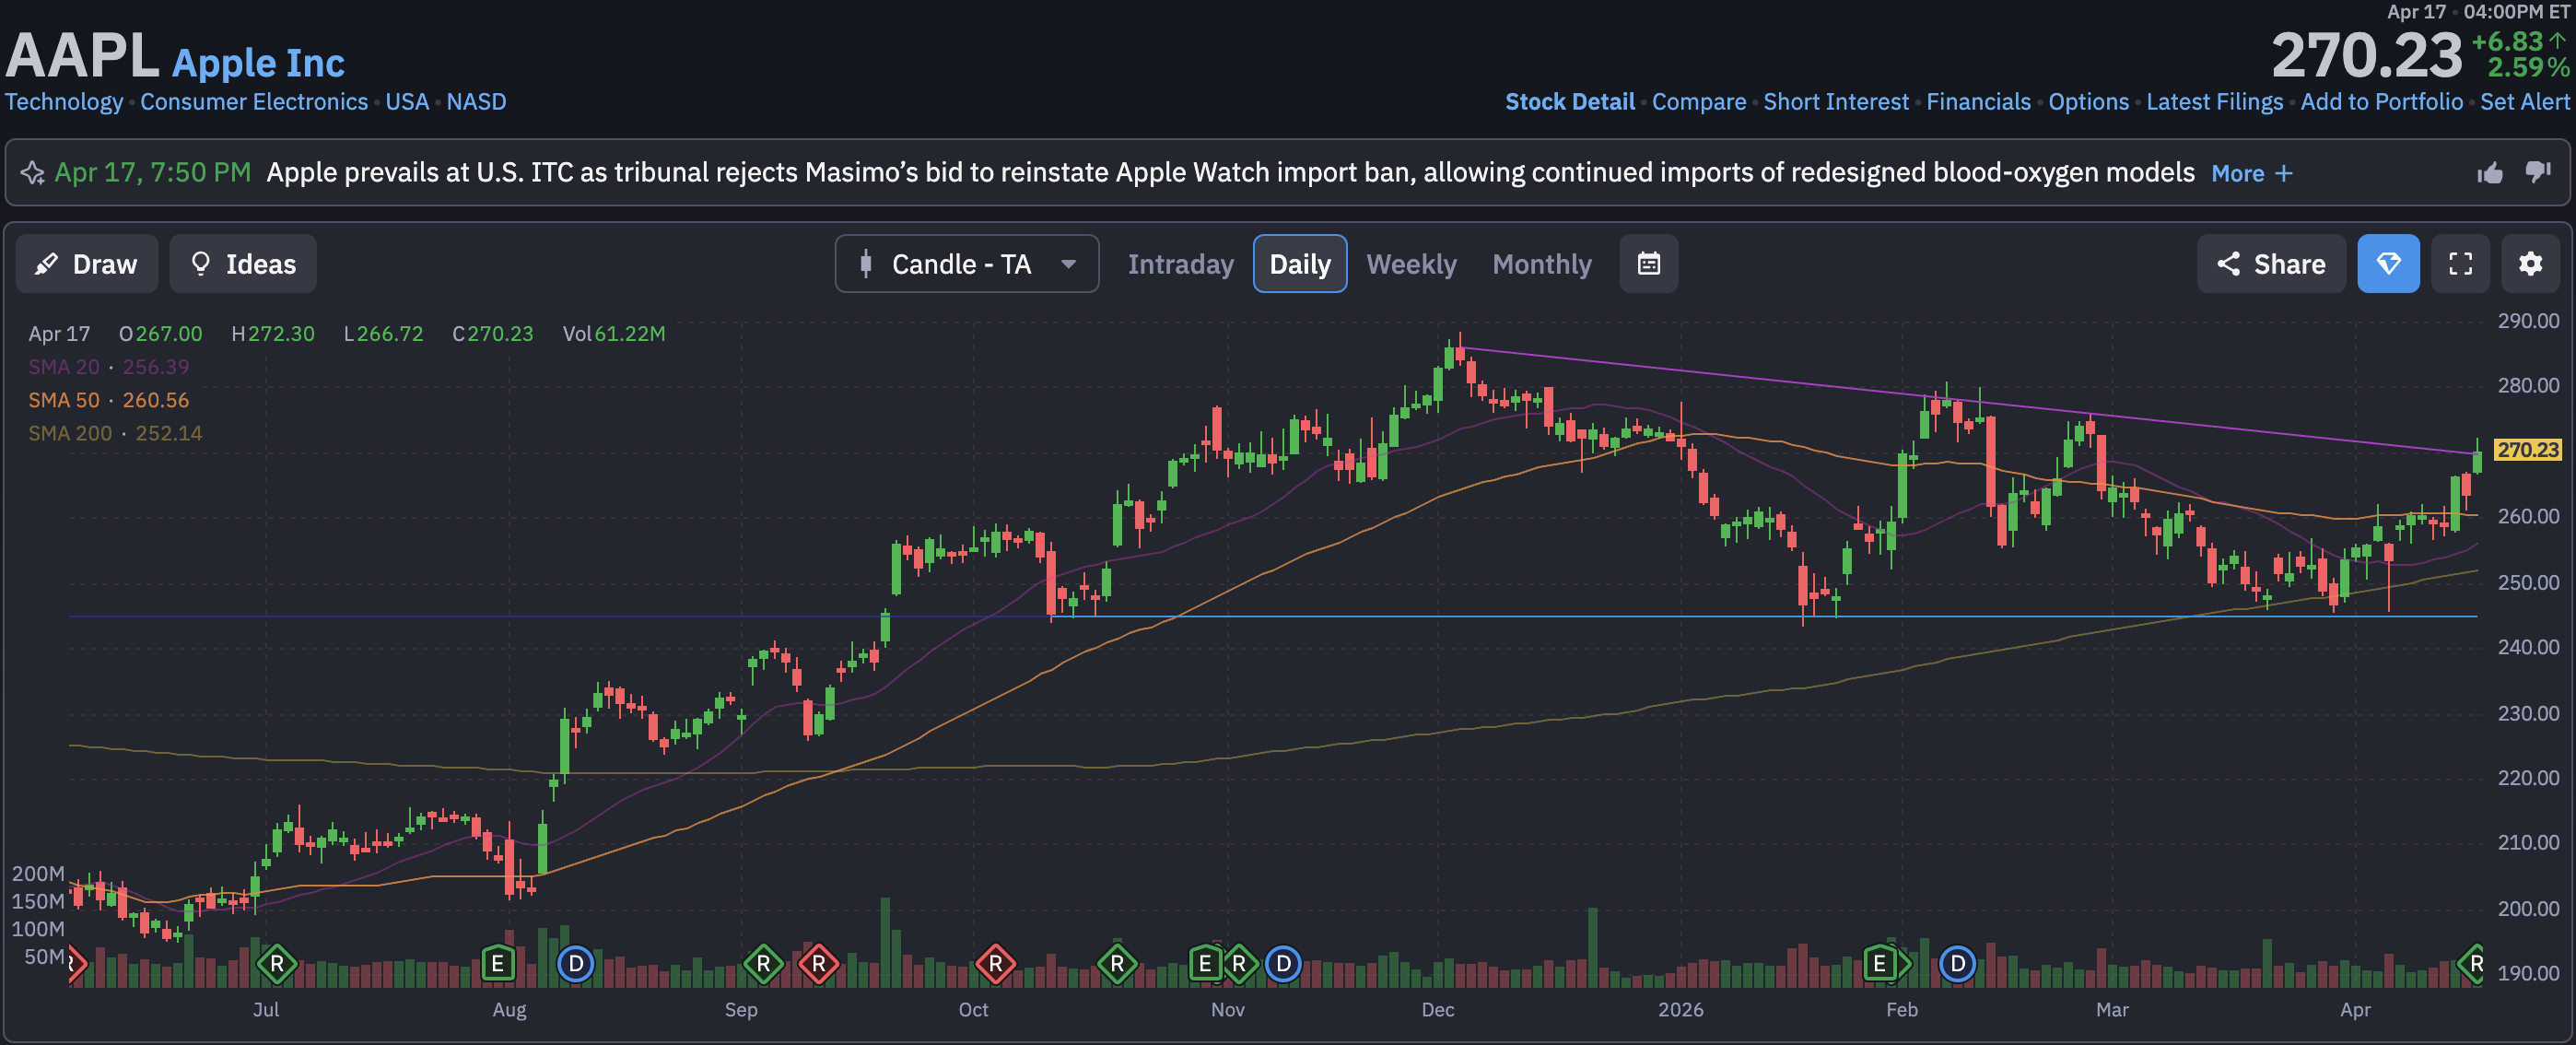Image resolution: width=2576 pixels, height=1045 pixels.
Task: Expand news with More plus link
Action: tap(2251, 173)
